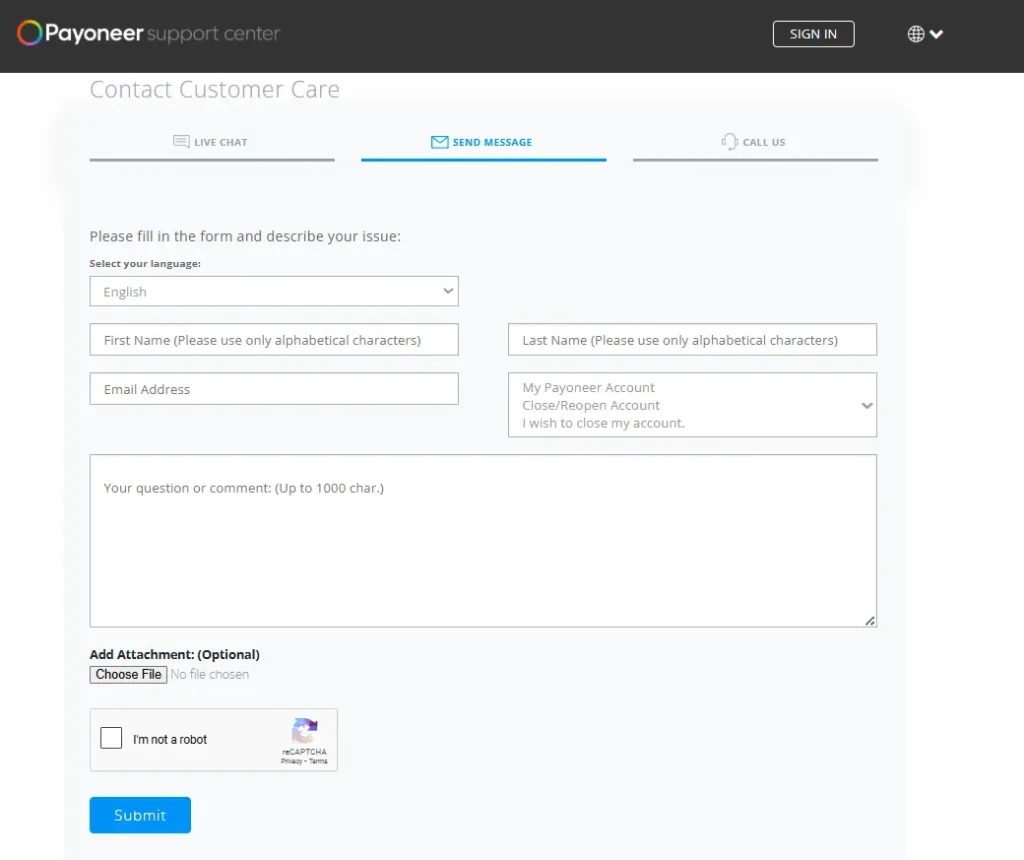Open the My Payoneer Account topic dropdown
This screenshot has width=1024, height=860.
[x=692, y=405]
